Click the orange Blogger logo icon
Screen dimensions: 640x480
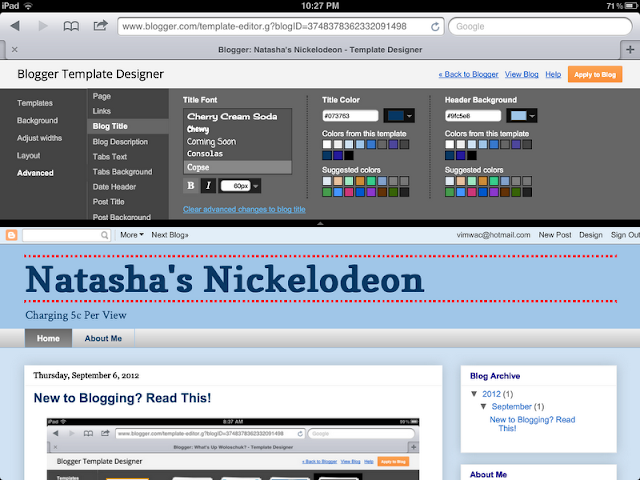point(11,235)
